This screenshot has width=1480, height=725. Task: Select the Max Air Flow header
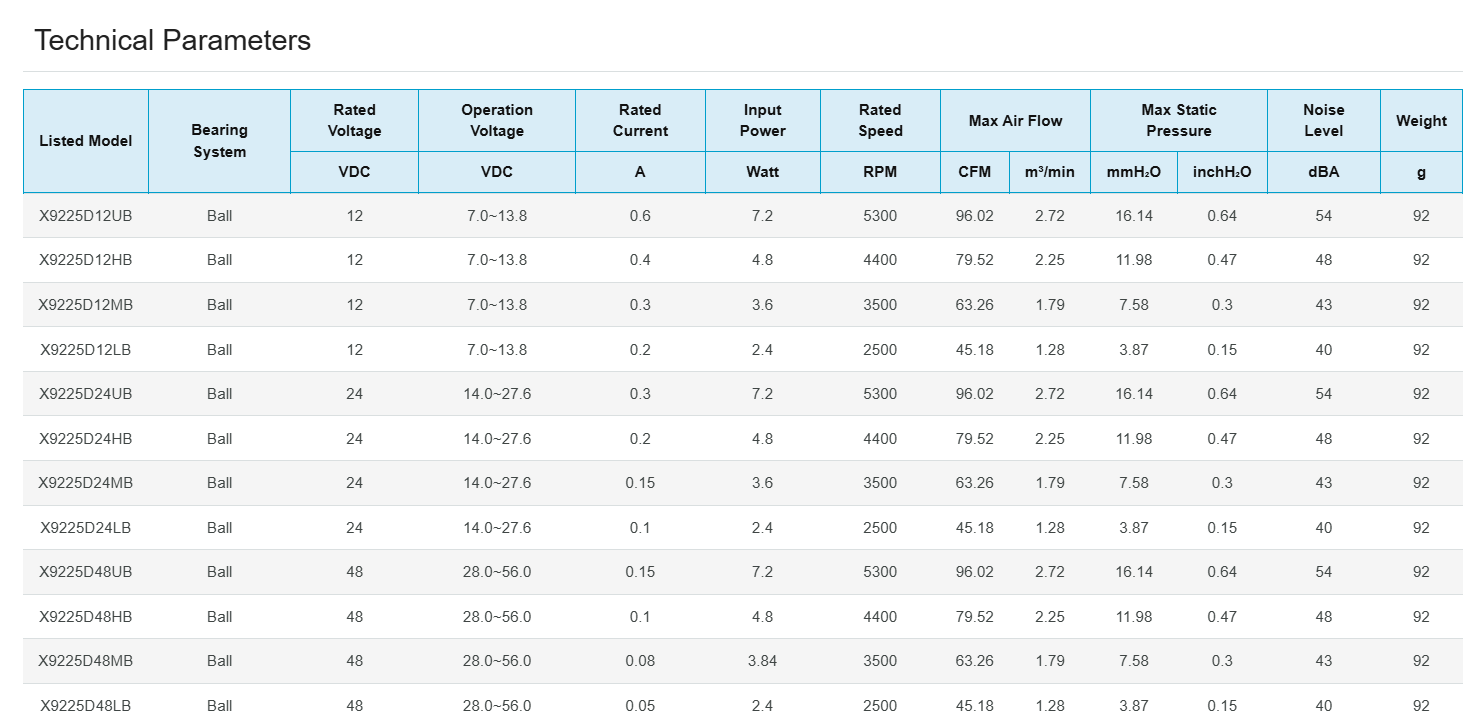pyautogui.click(x=1015, y=121)
